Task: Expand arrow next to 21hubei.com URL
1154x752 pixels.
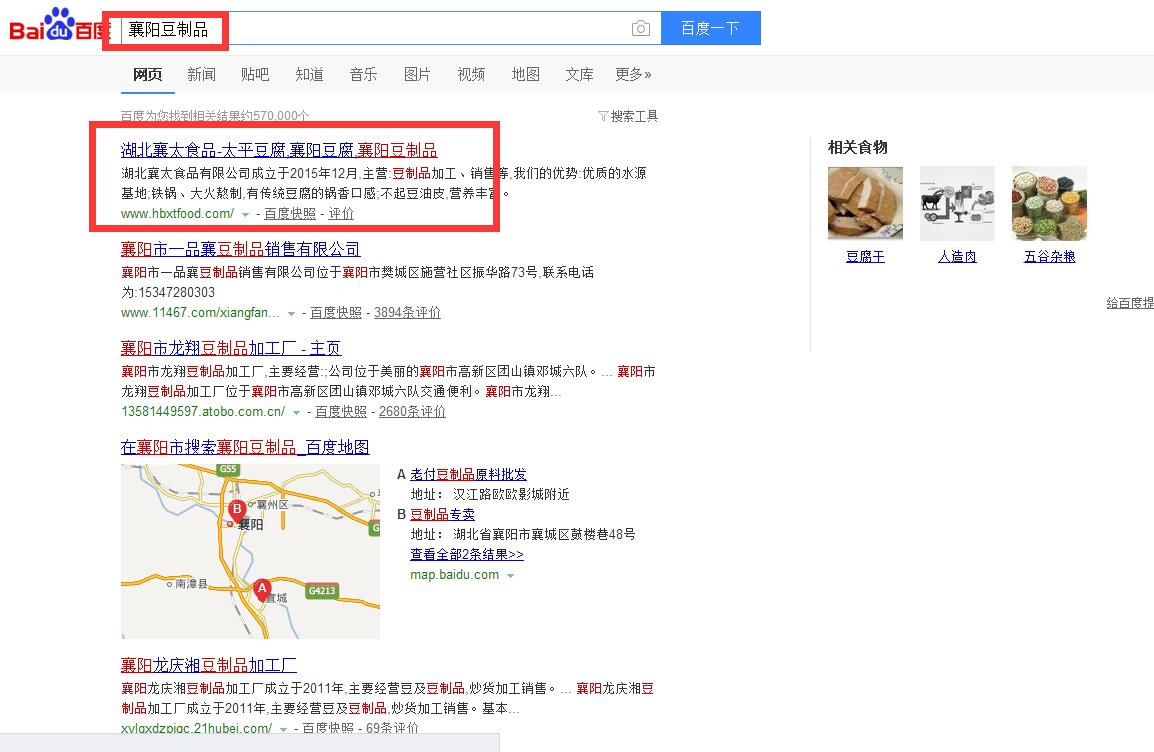Action: click(283, 729)
